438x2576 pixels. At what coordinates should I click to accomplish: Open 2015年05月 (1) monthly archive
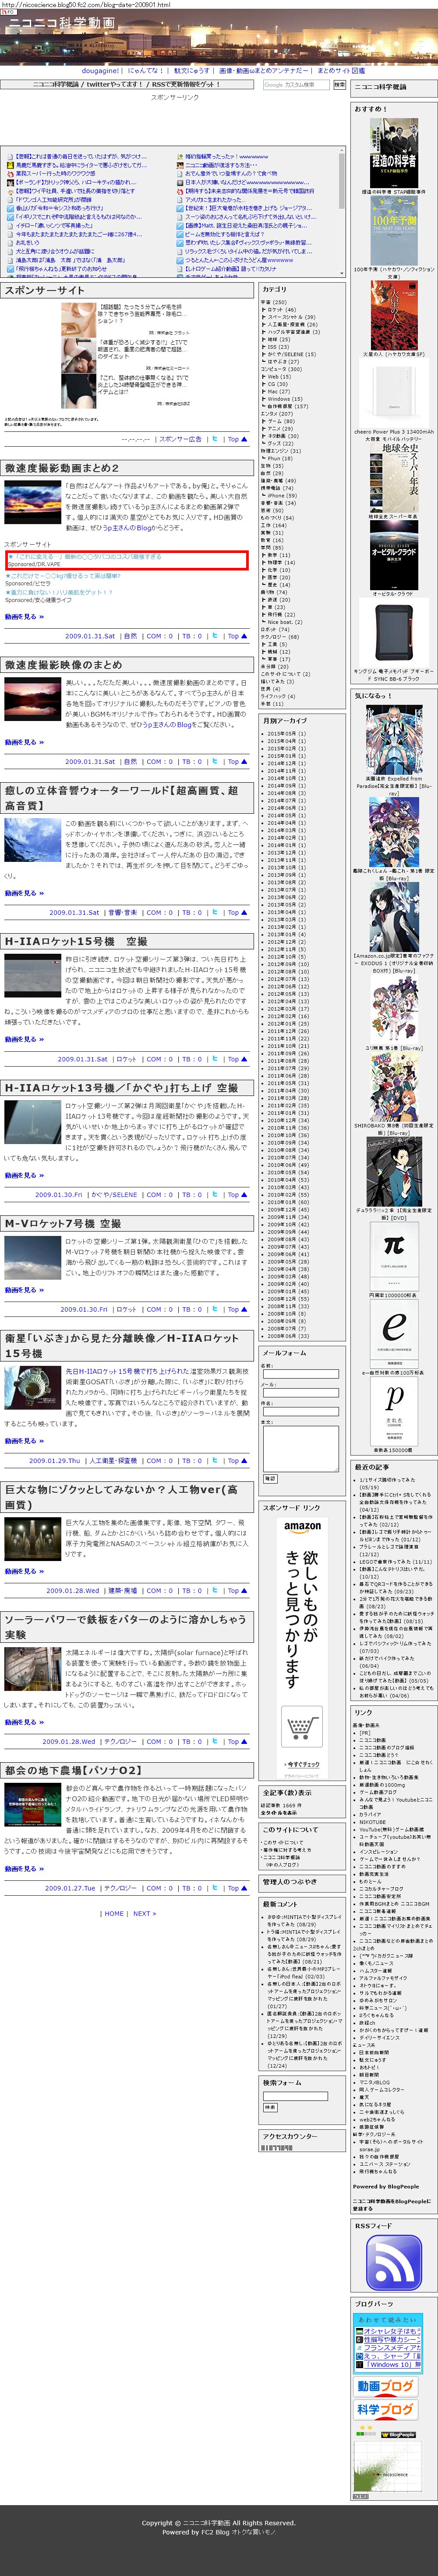[x=286, y=734]
